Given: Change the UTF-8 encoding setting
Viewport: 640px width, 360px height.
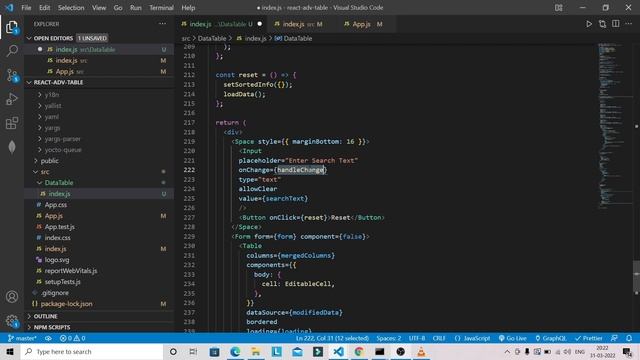Looking at the screenshot, I should (x=417, y=338).
